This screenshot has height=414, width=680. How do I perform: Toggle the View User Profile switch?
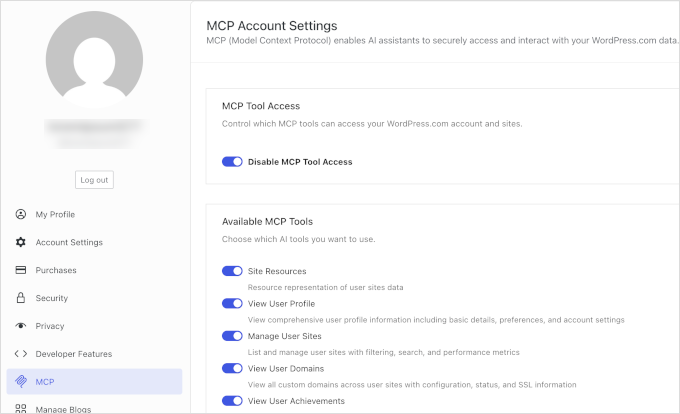(x=232, y=303)
